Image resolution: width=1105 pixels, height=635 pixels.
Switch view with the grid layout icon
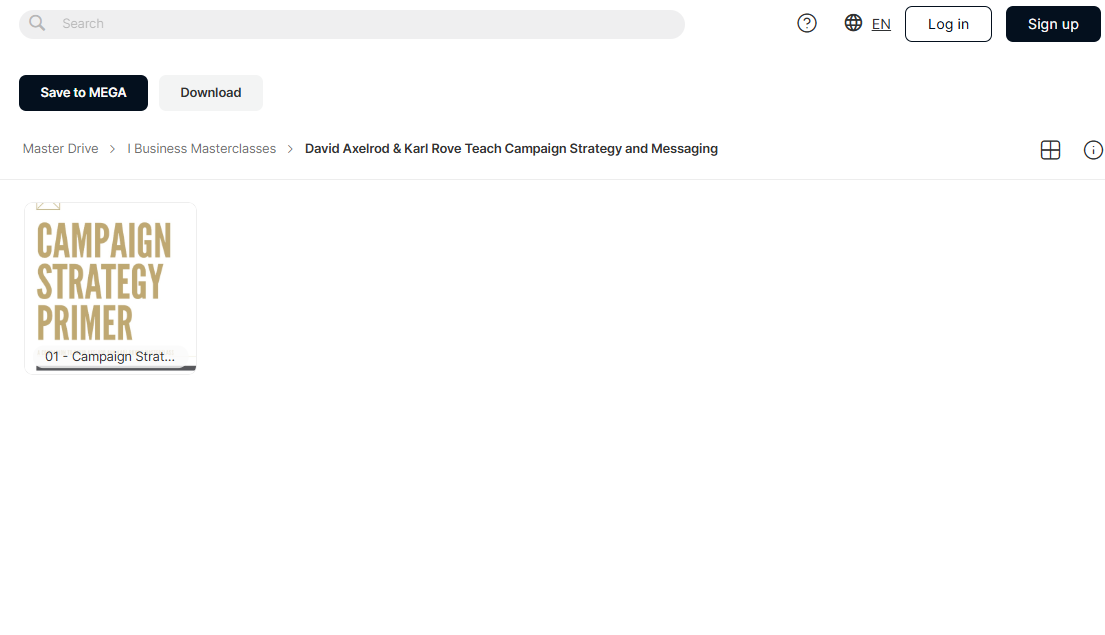(x=1050, y=149)
